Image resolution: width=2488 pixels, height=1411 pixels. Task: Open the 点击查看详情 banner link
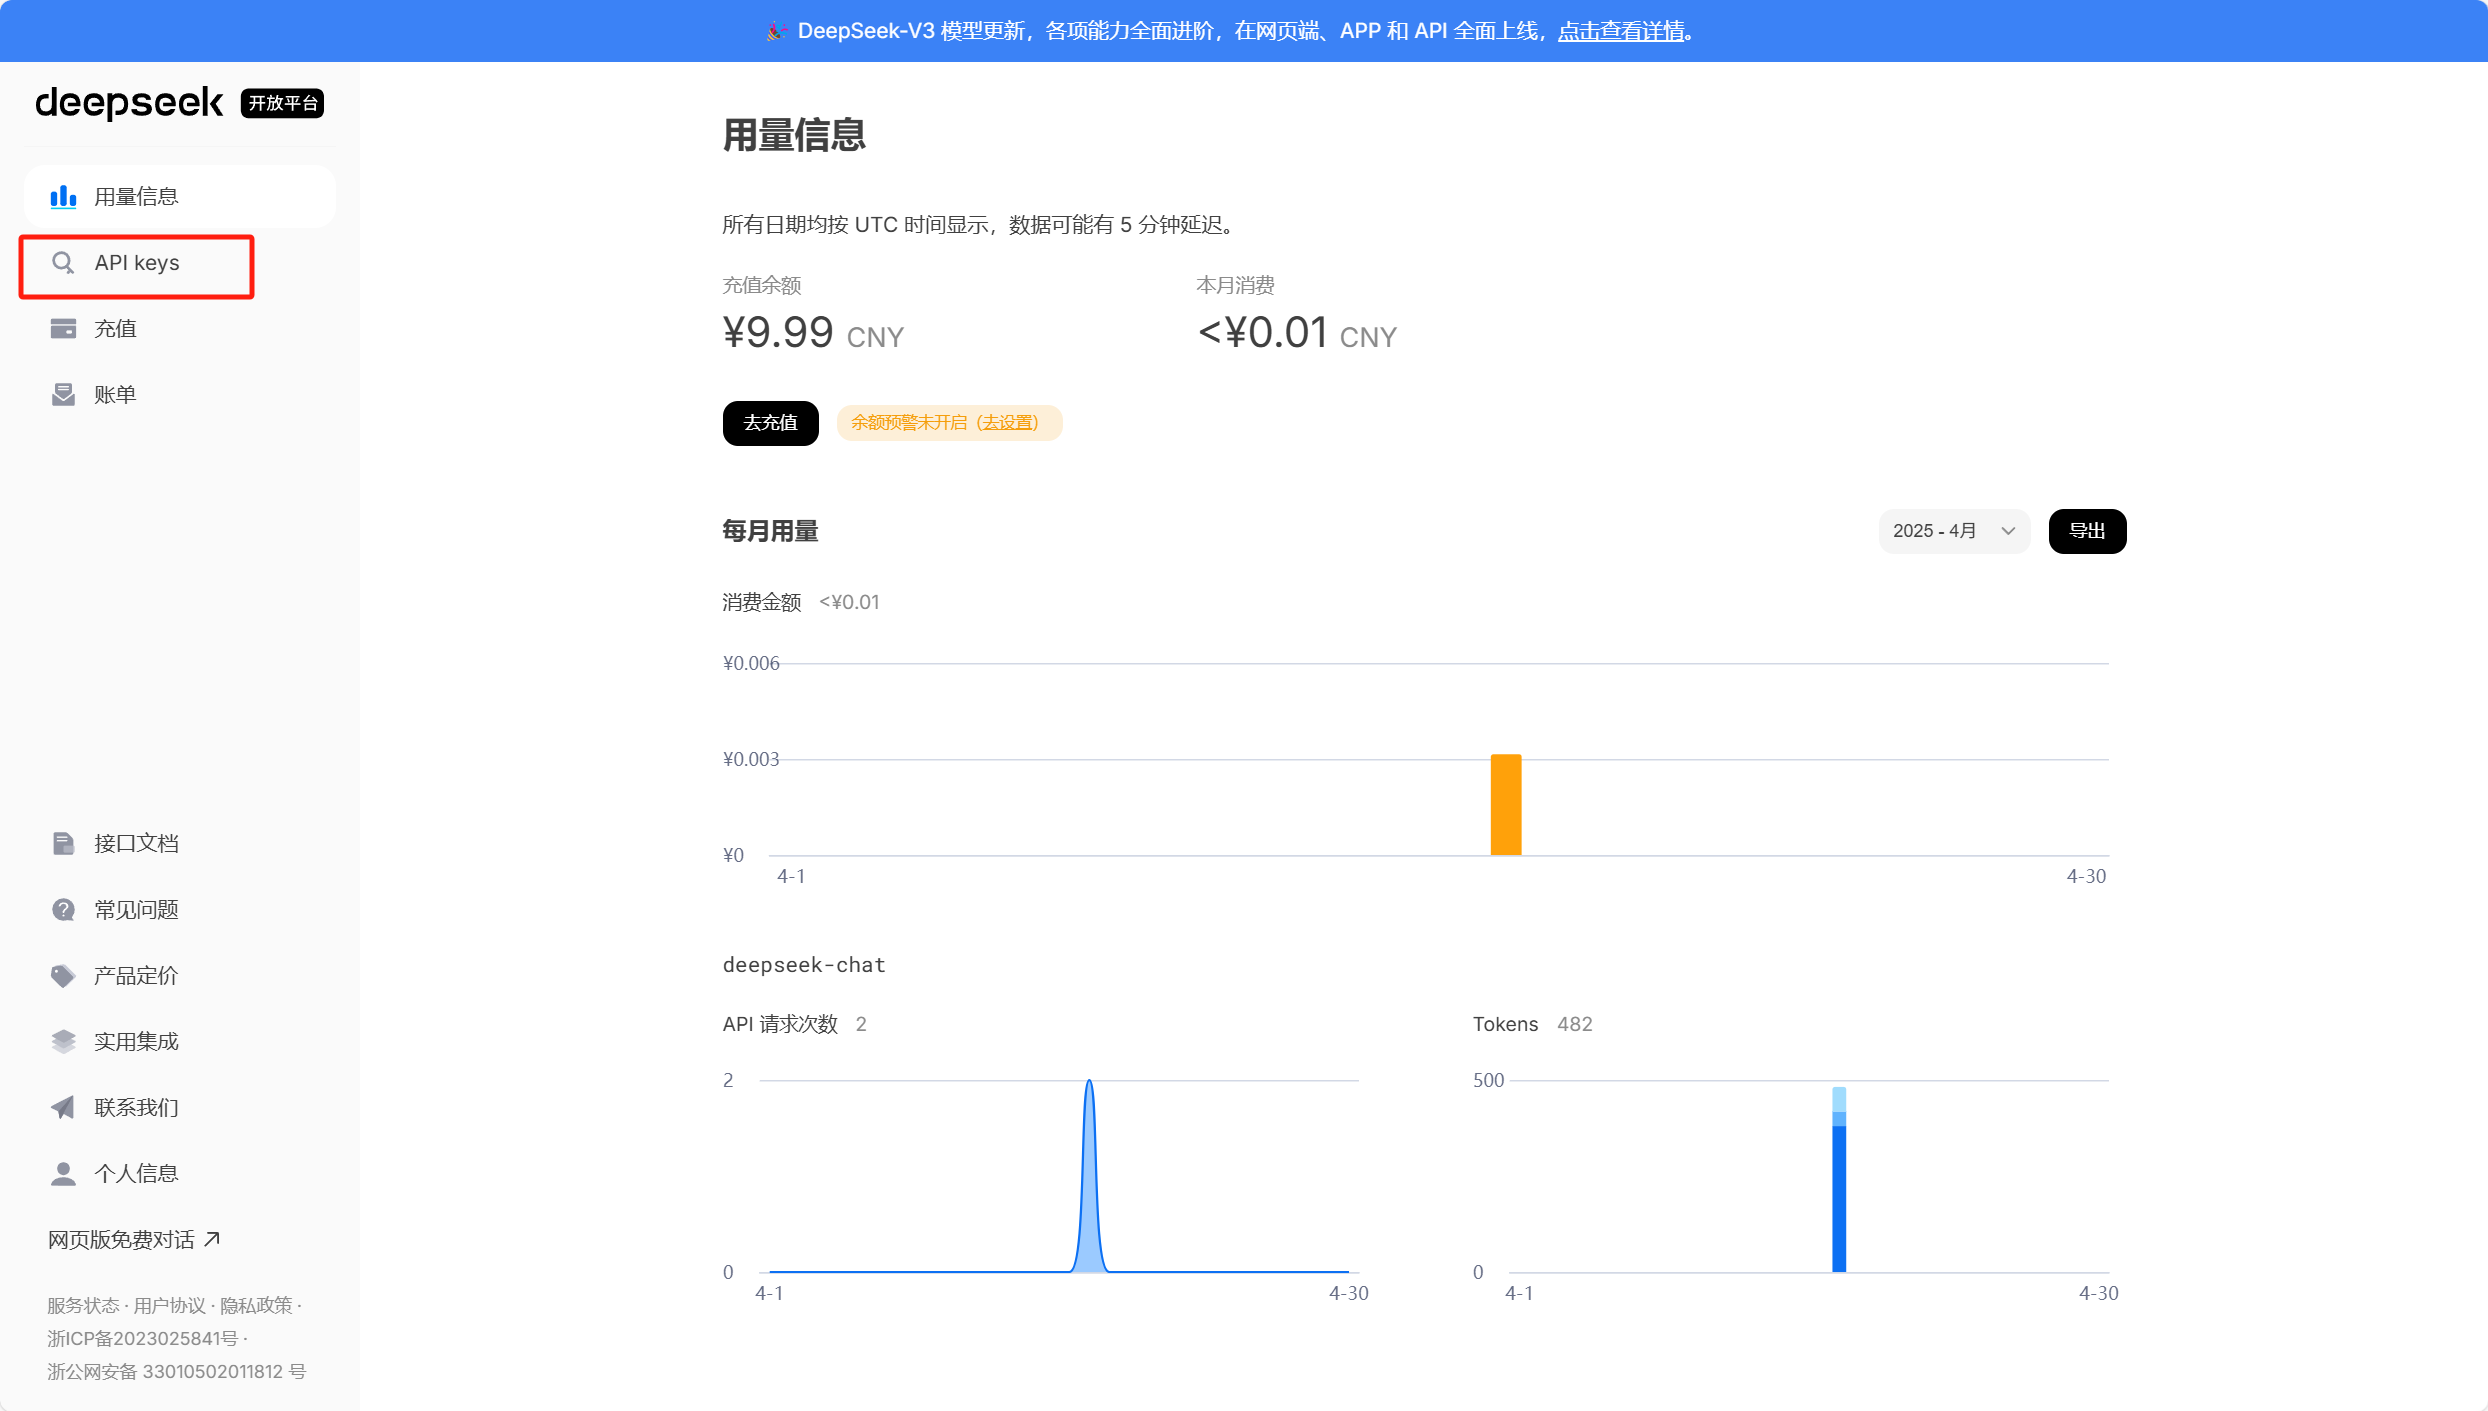click(1620, 31)
